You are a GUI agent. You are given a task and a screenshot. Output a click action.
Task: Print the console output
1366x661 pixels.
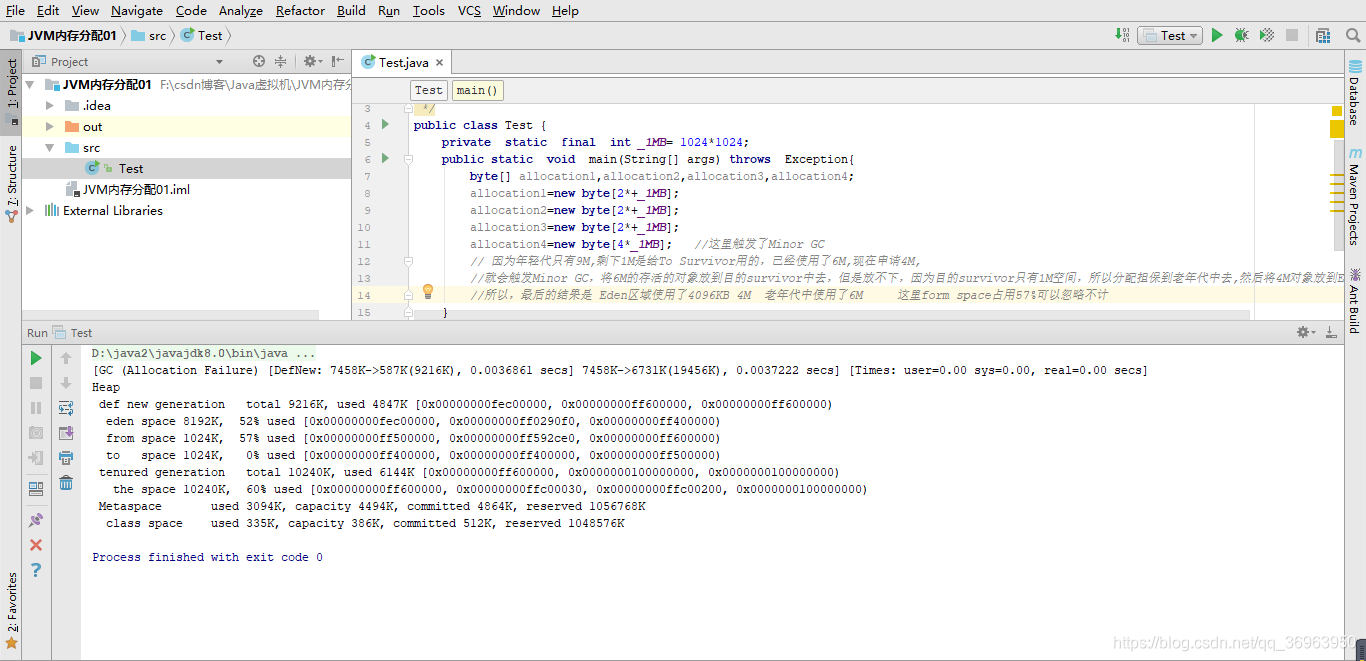[x=66, y=458]
